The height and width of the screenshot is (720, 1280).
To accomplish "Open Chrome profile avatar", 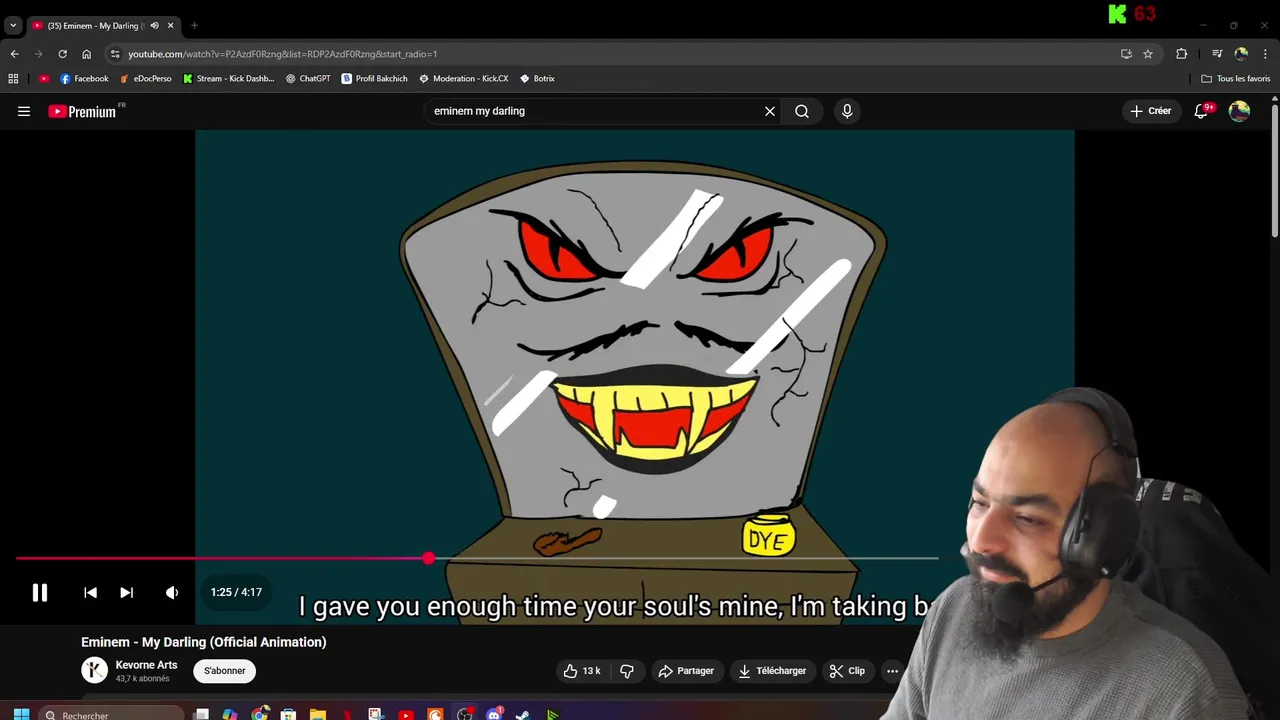I will pos(1242,54).
